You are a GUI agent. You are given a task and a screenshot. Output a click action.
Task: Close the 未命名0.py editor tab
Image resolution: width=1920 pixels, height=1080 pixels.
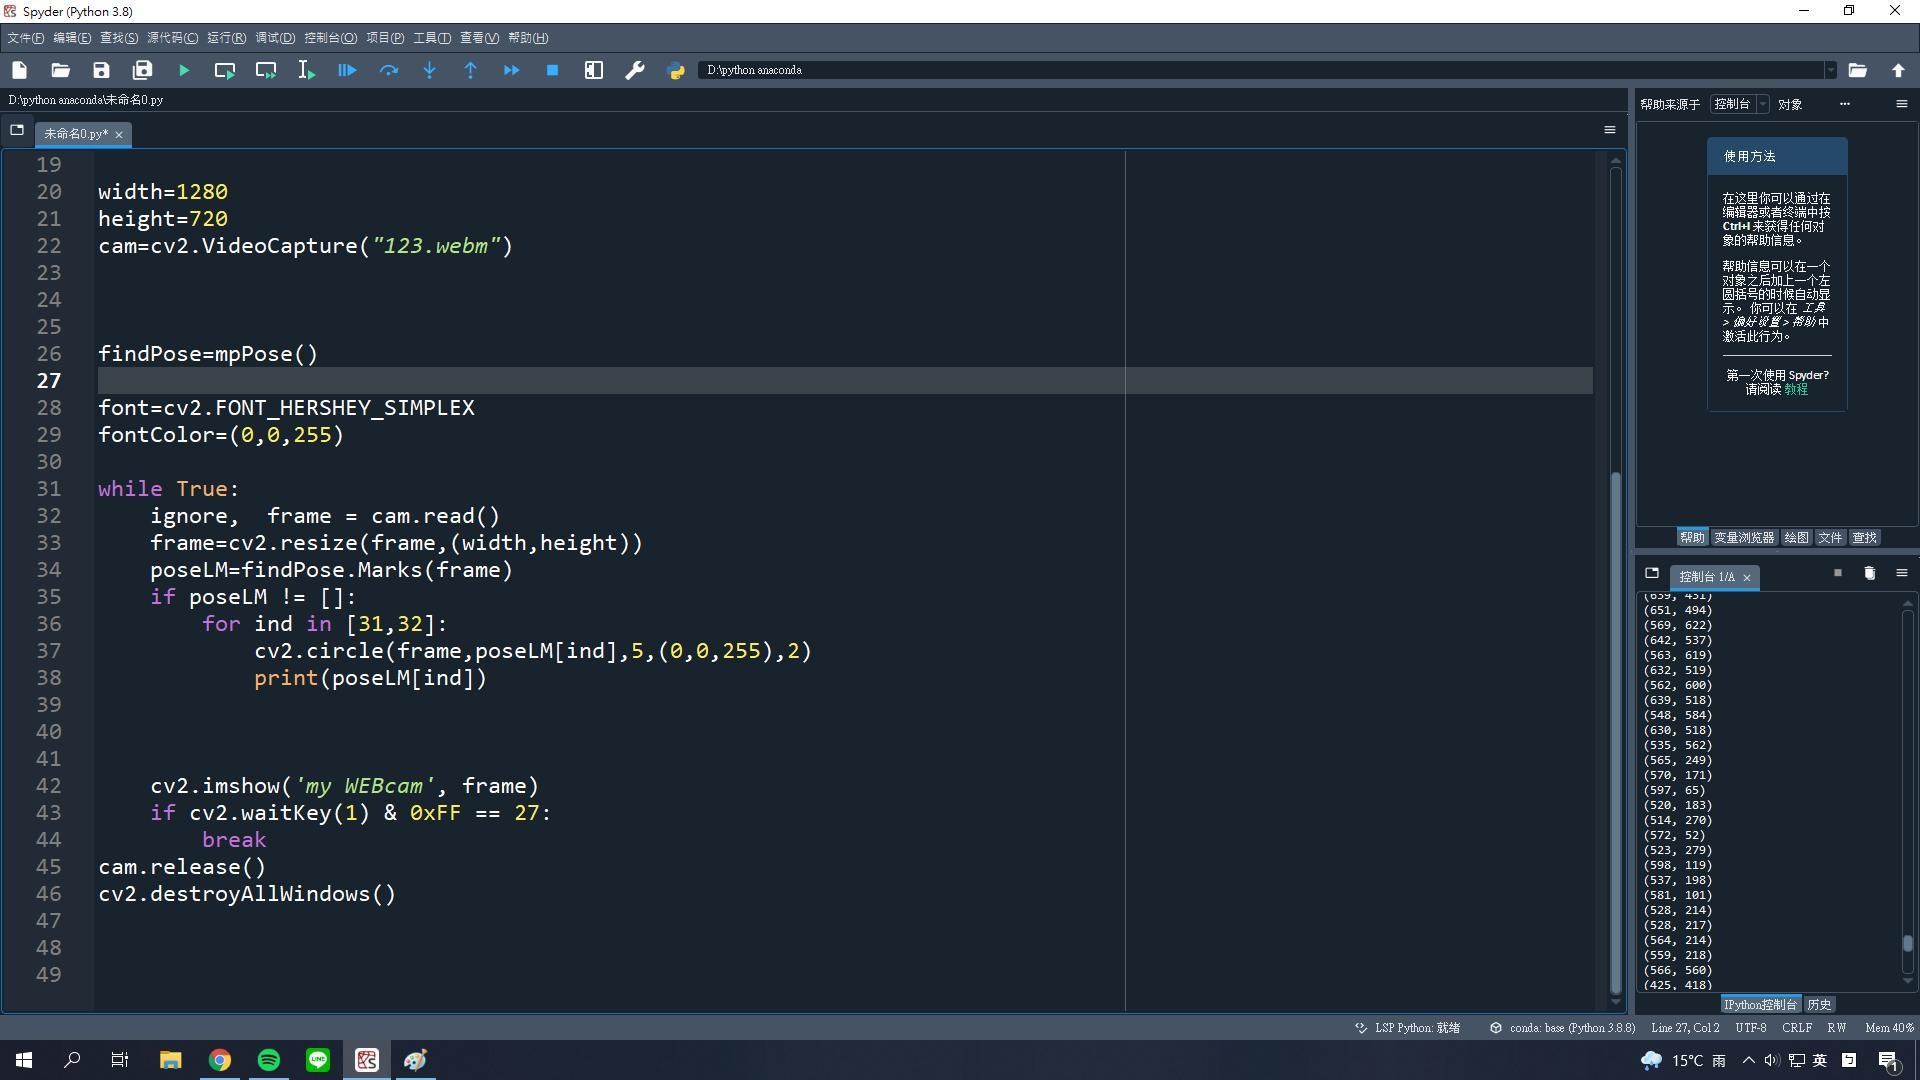click(119, 135)
